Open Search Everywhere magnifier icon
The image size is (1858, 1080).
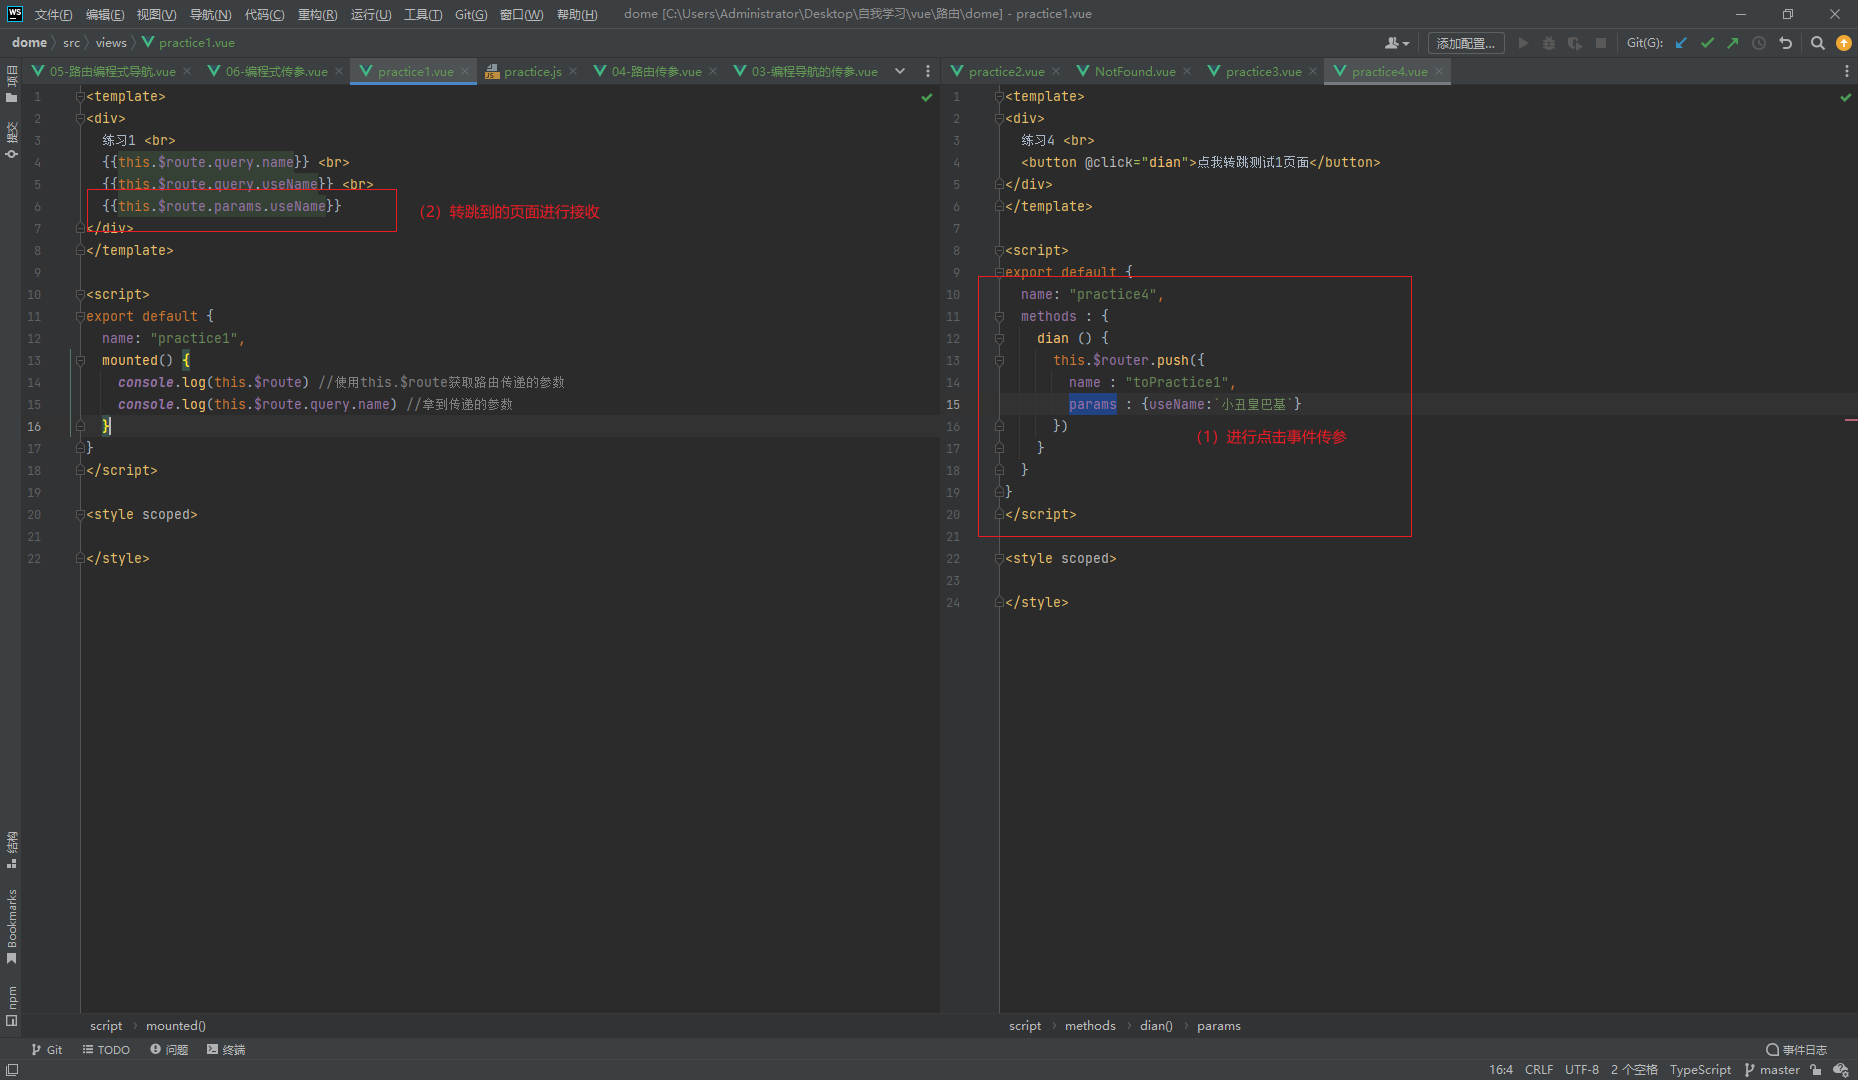(x=1818, y=43)
